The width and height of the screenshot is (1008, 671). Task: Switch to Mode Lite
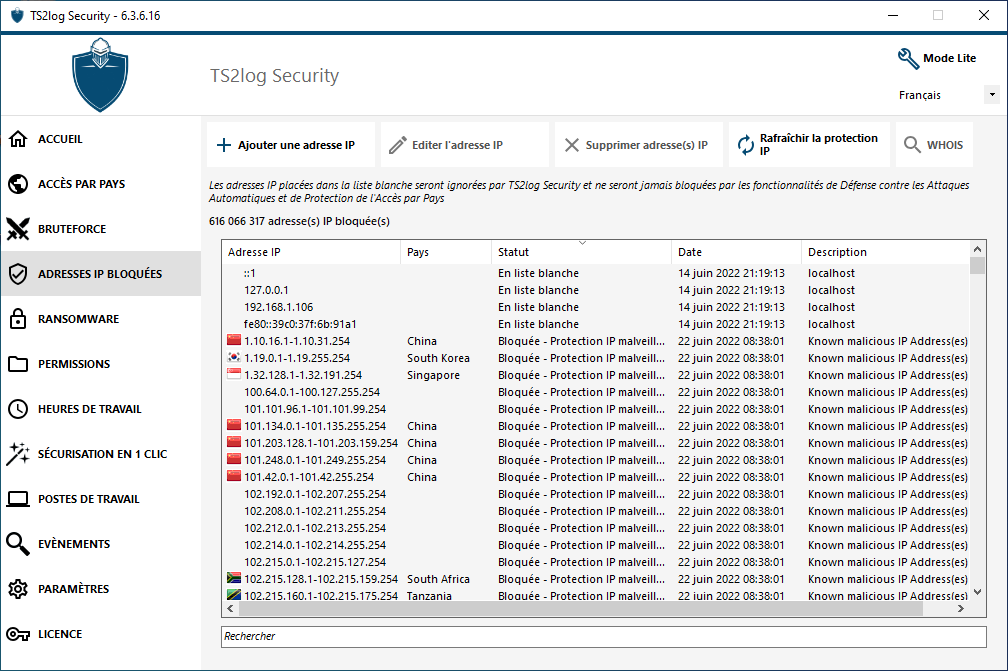[937, 58]
